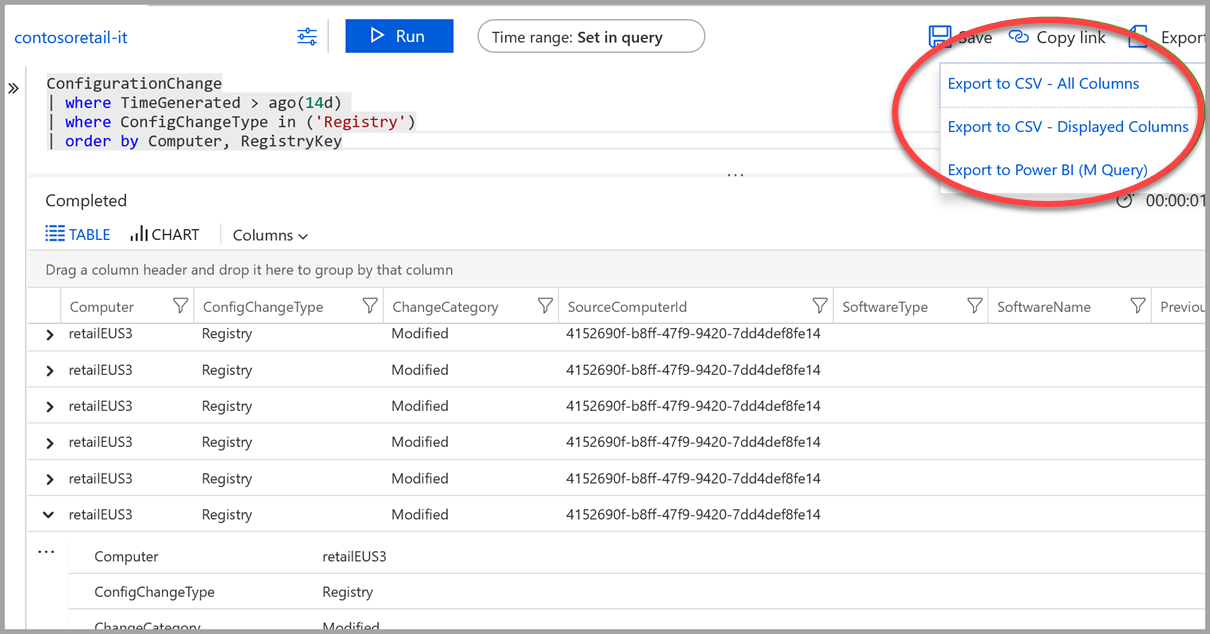
Task: Choose Export to CSV - All Columns
Action: [x=1043, y=84]
